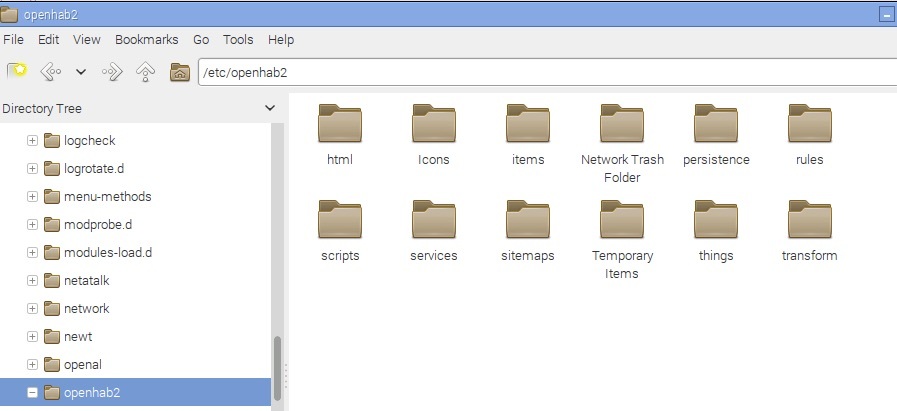The height and width of the screenshot is (411, 897).
Task: Click the new folder toolbar icon
Action: (17, 72)
